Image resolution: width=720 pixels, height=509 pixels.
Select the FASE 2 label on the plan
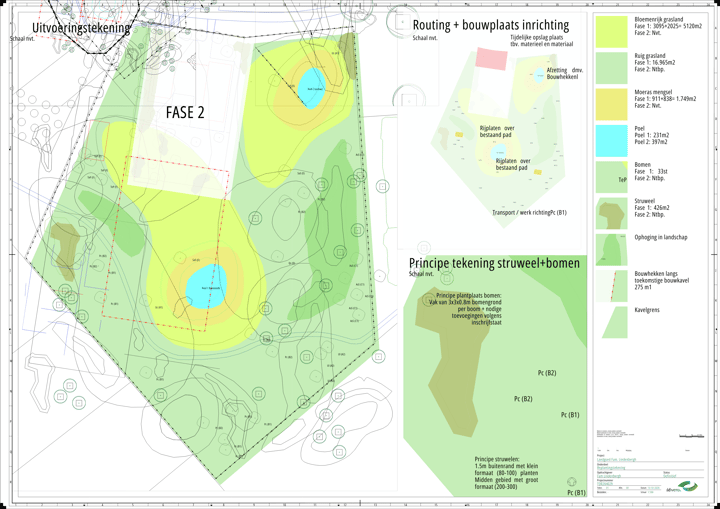(x=185, y=113)
